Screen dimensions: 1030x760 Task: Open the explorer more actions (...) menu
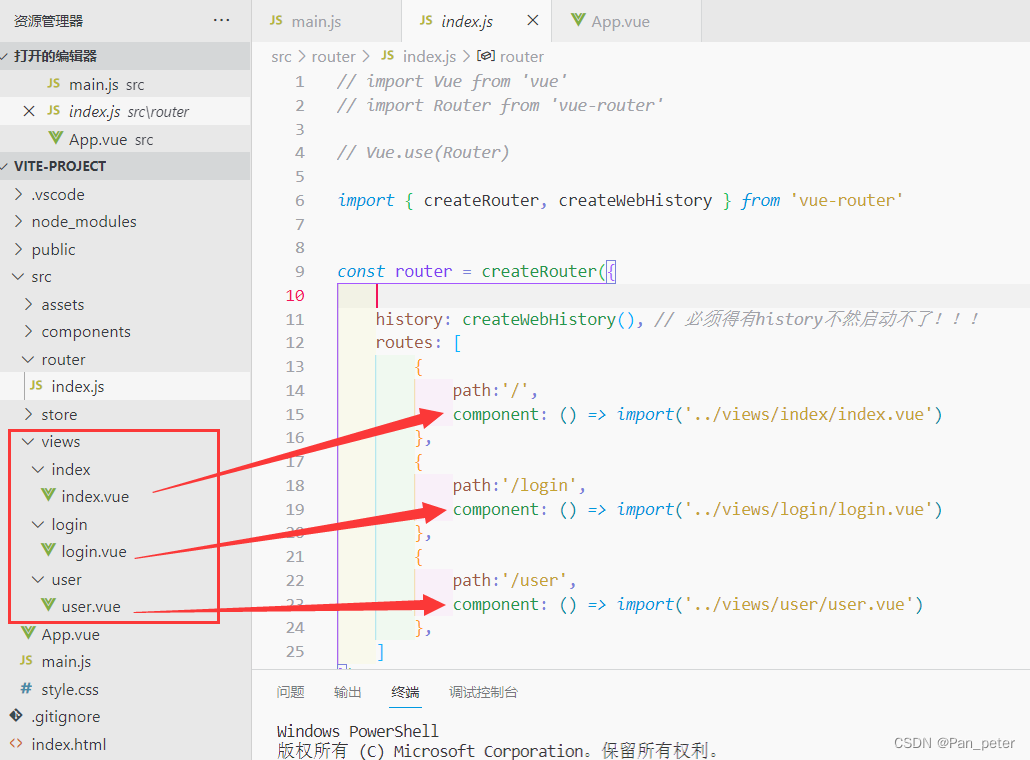[219, 20]
